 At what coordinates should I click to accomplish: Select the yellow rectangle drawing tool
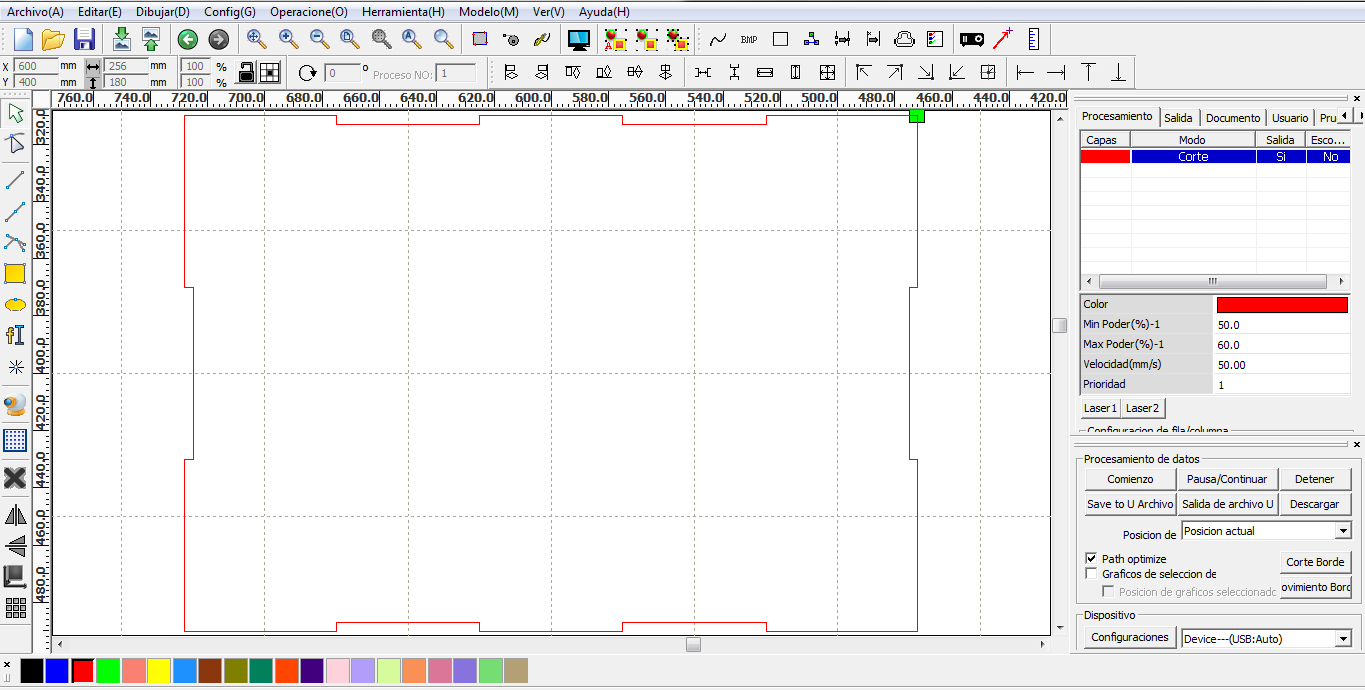click(x=15, y=273)
